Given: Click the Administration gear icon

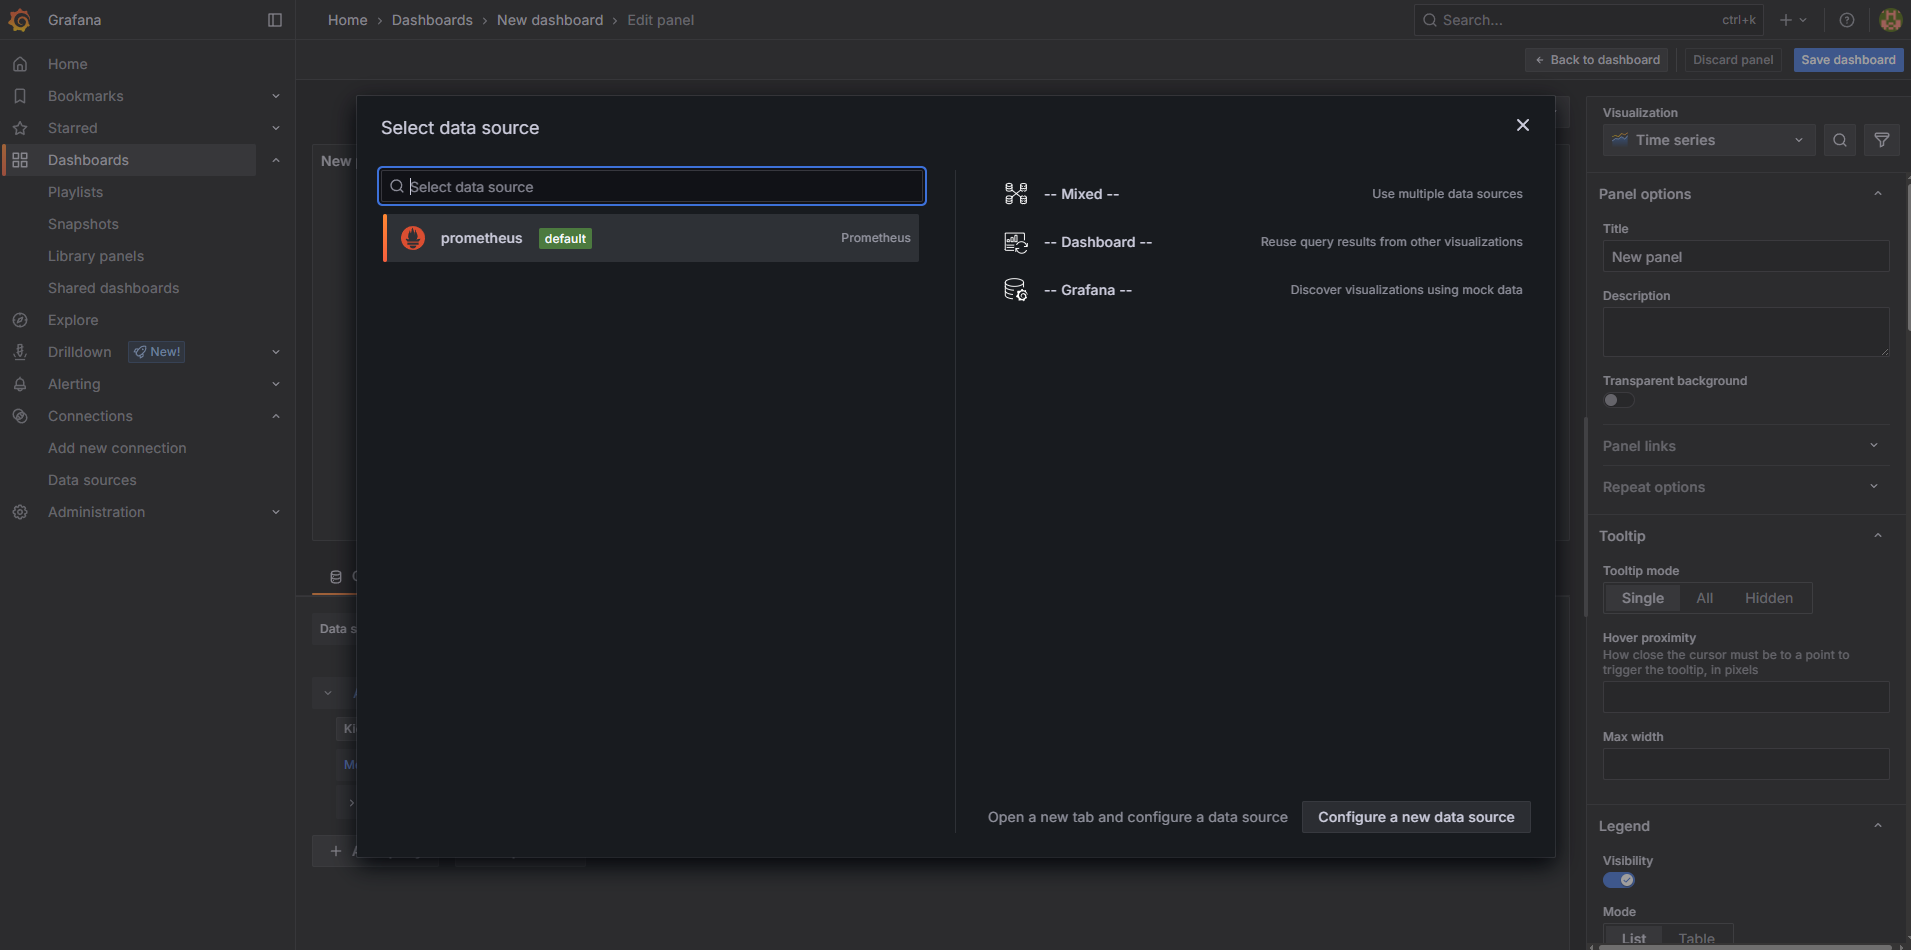Looking at the screenshot, I should (x=20, y=512).
